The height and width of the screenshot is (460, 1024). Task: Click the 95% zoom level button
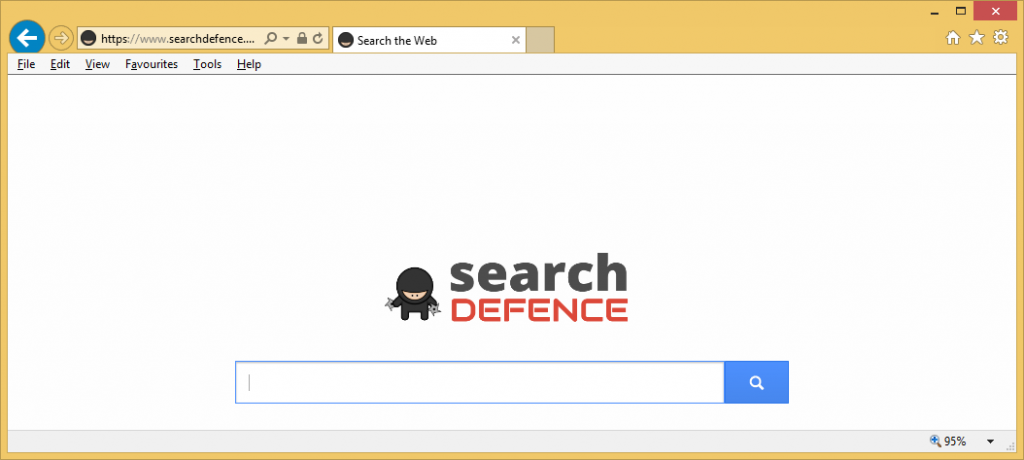tap(949, 441)
